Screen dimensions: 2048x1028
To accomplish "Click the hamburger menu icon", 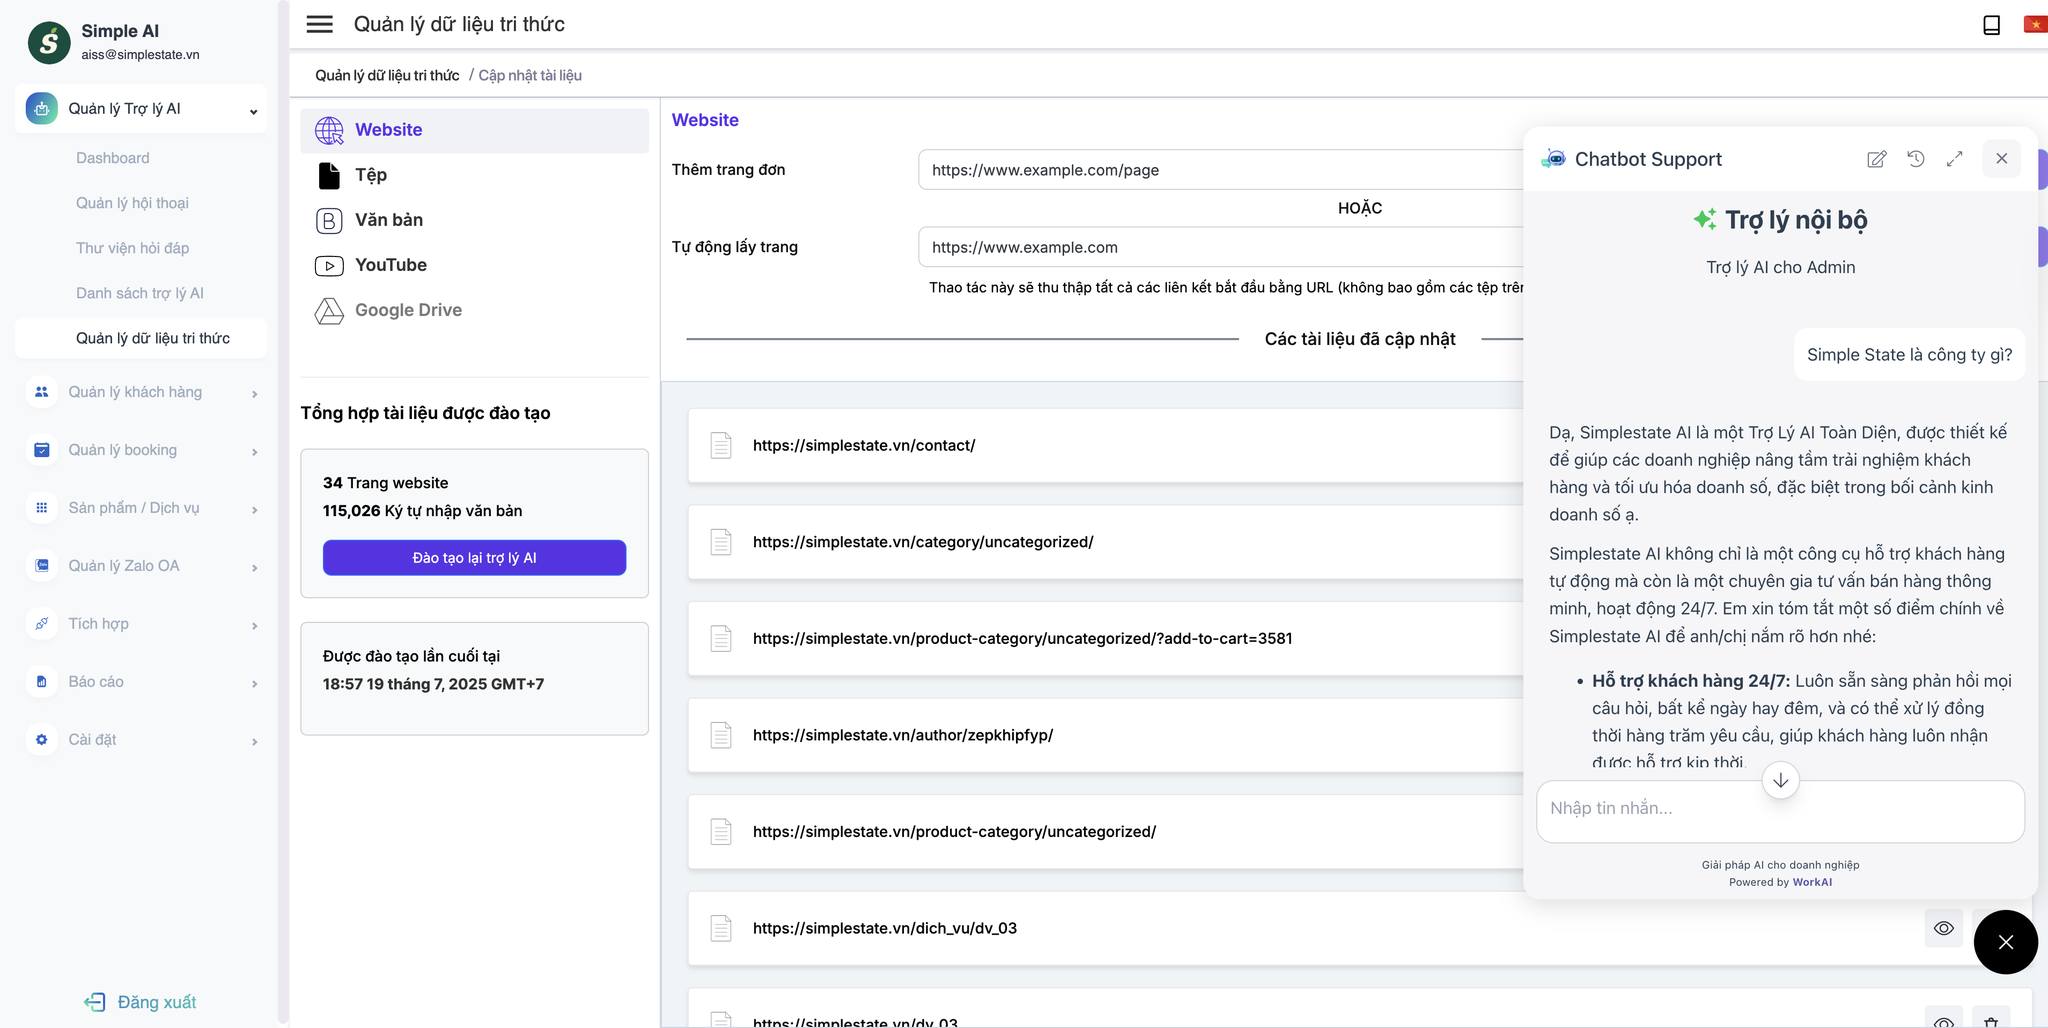I will 319,24.
